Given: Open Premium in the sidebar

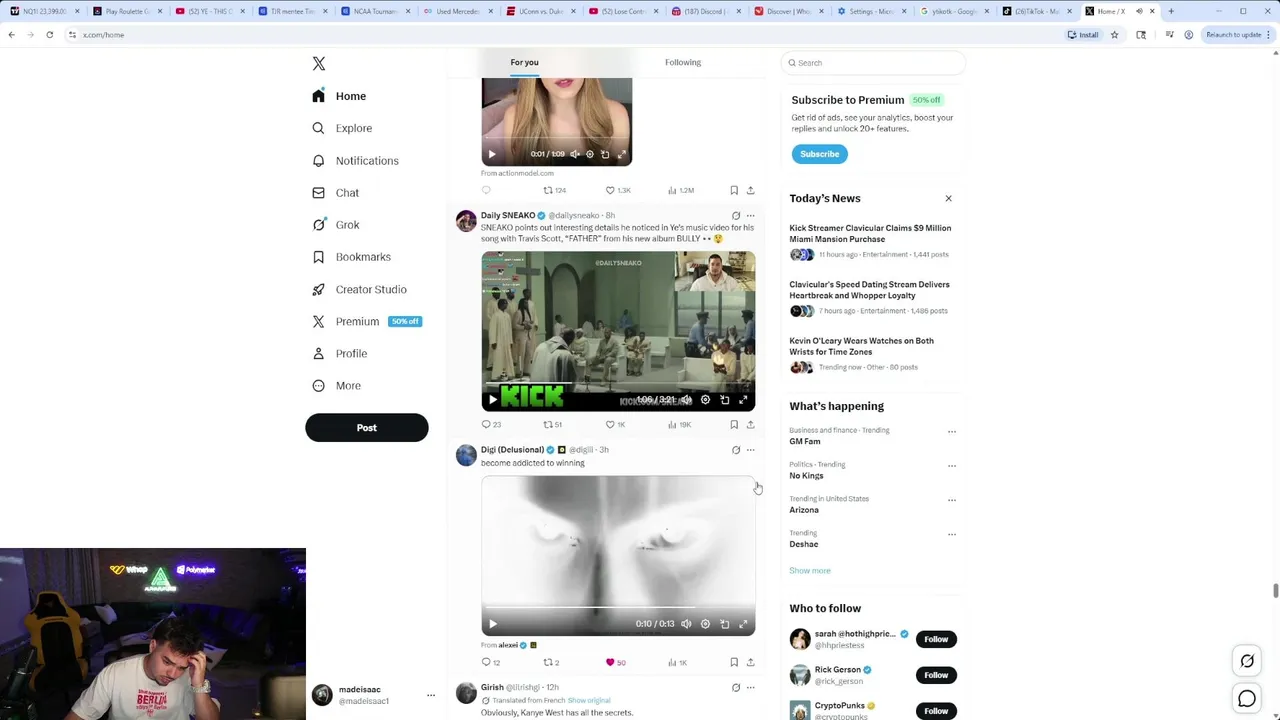Looking at the screenshot, I should click(x=366, y=321).
